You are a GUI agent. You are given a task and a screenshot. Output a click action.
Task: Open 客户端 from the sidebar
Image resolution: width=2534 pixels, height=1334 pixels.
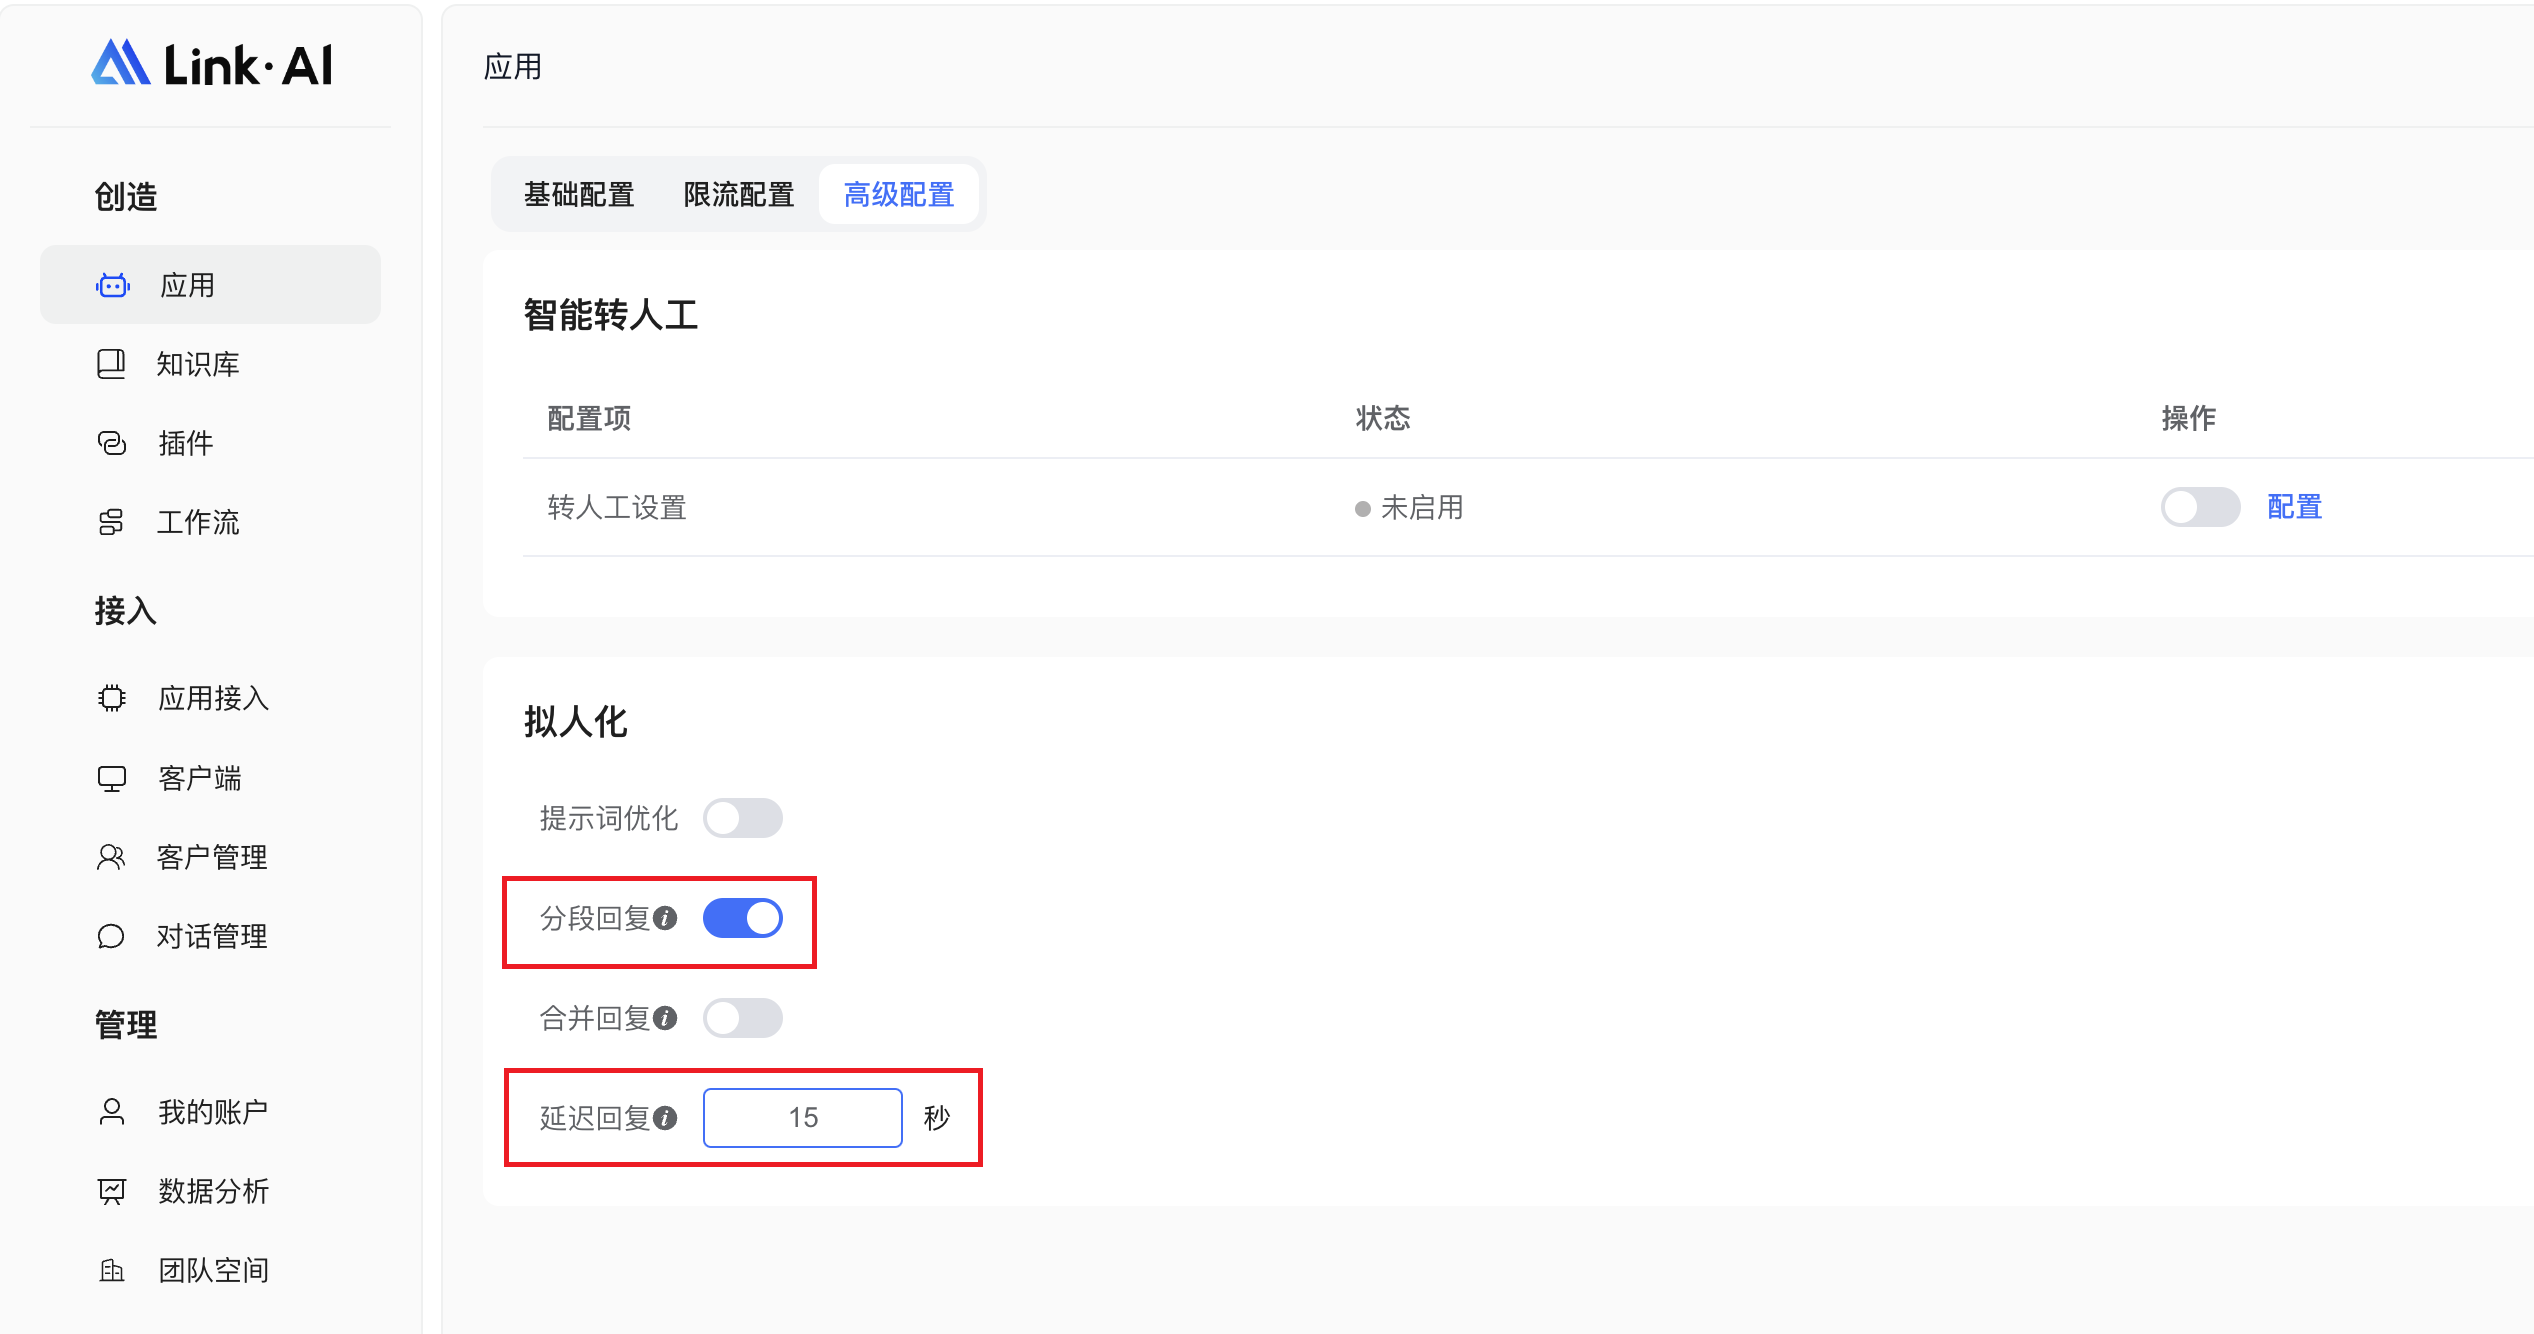[x=210, y=778]
